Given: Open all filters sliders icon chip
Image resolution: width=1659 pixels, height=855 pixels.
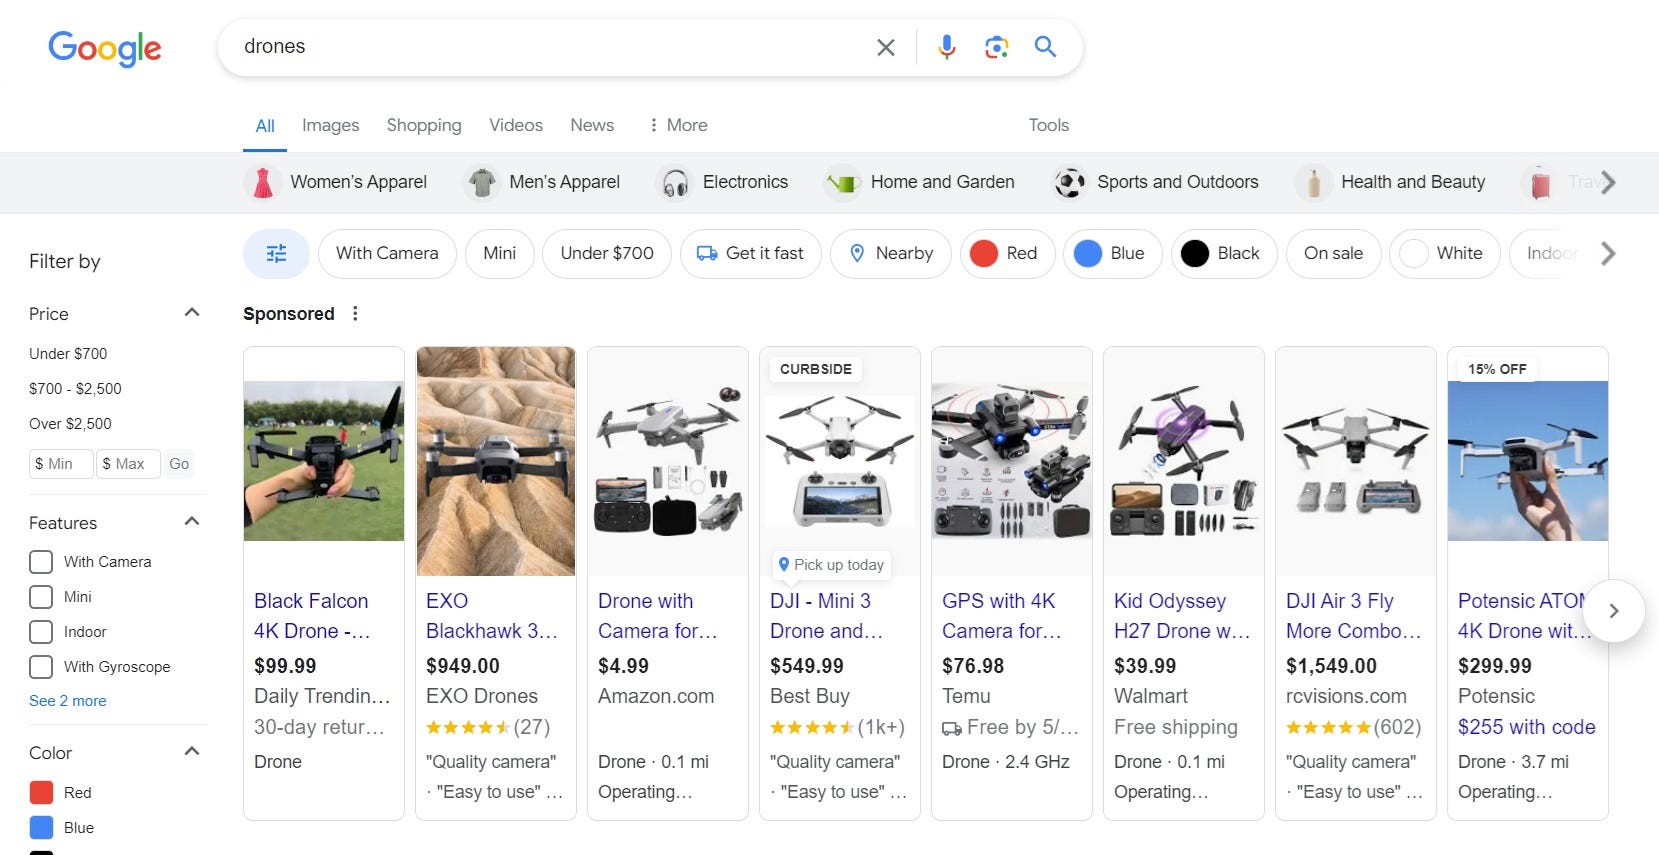Looking at the screenshot, I should (x=276, y=253).
